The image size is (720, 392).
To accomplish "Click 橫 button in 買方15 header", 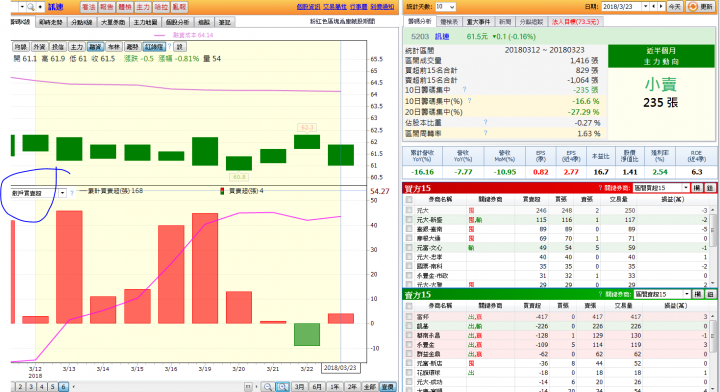I will pos(697,188).
